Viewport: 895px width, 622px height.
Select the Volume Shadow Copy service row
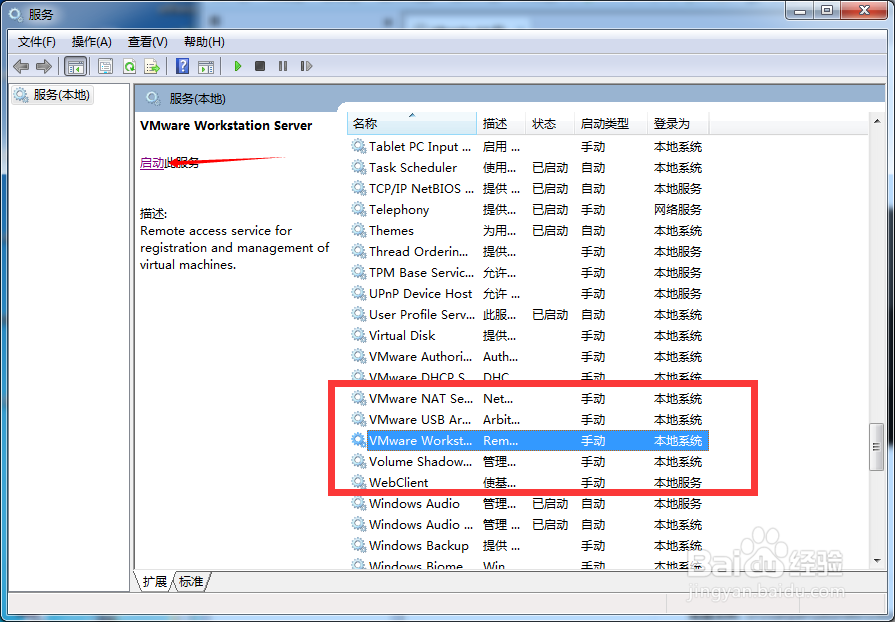click(x=529, y=462)
